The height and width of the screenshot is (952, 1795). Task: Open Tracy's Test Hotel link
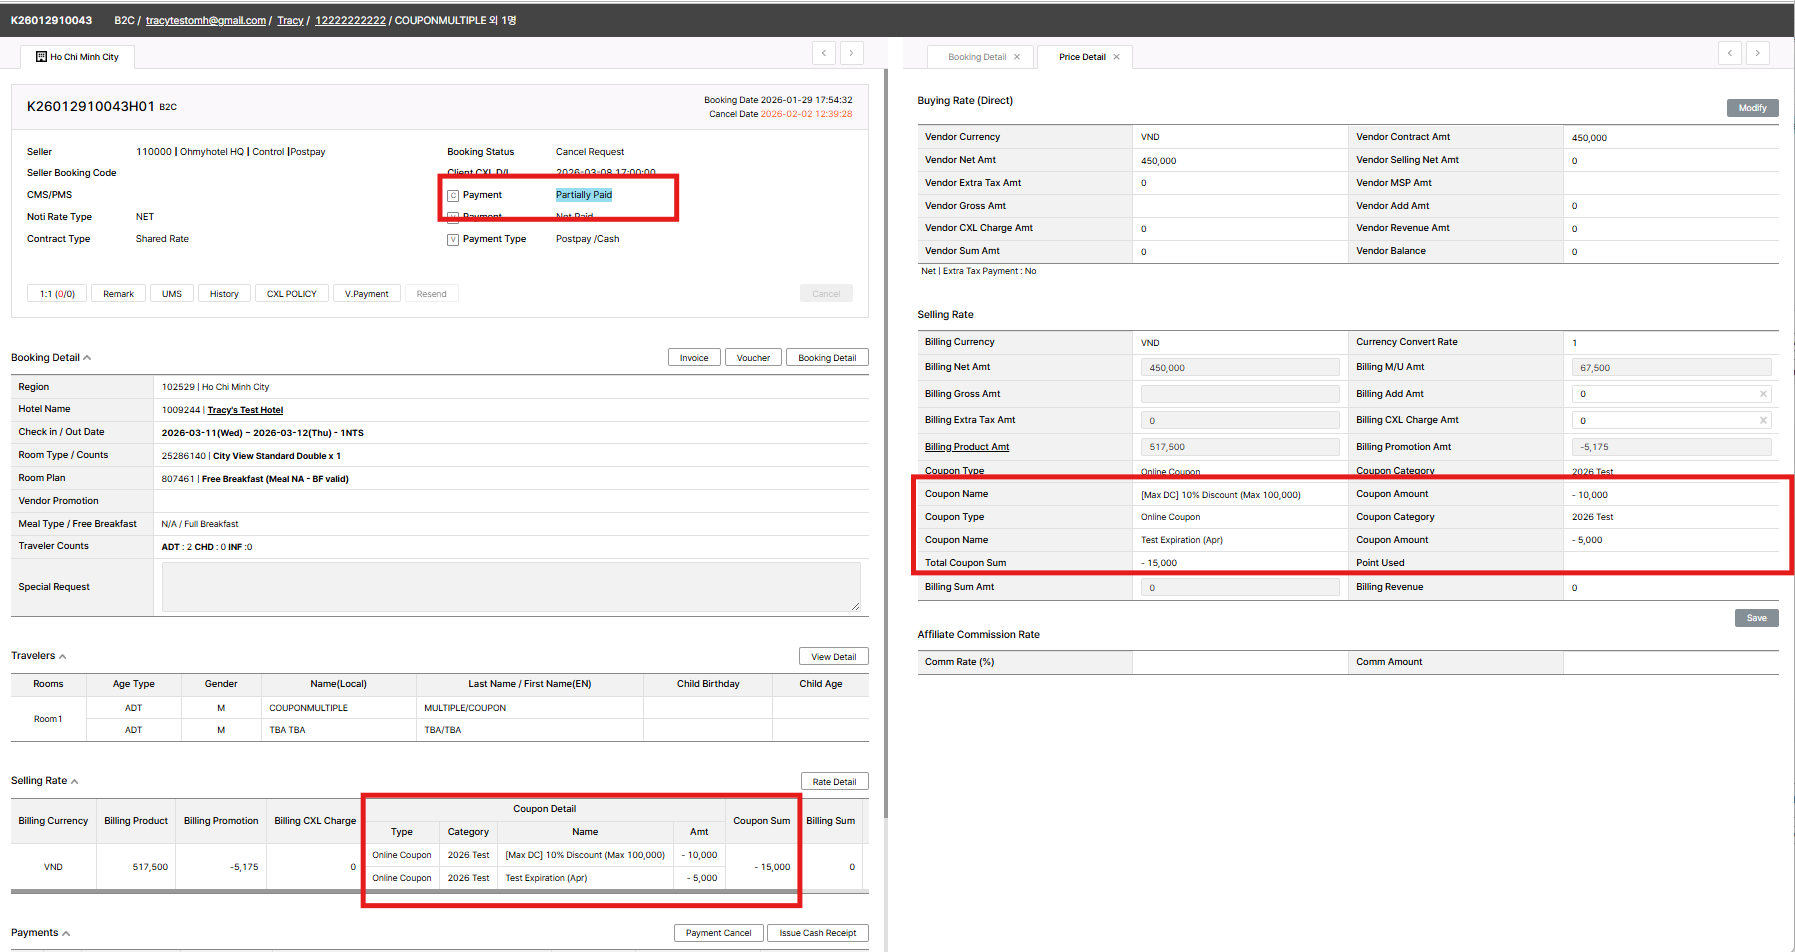point(245,410)
